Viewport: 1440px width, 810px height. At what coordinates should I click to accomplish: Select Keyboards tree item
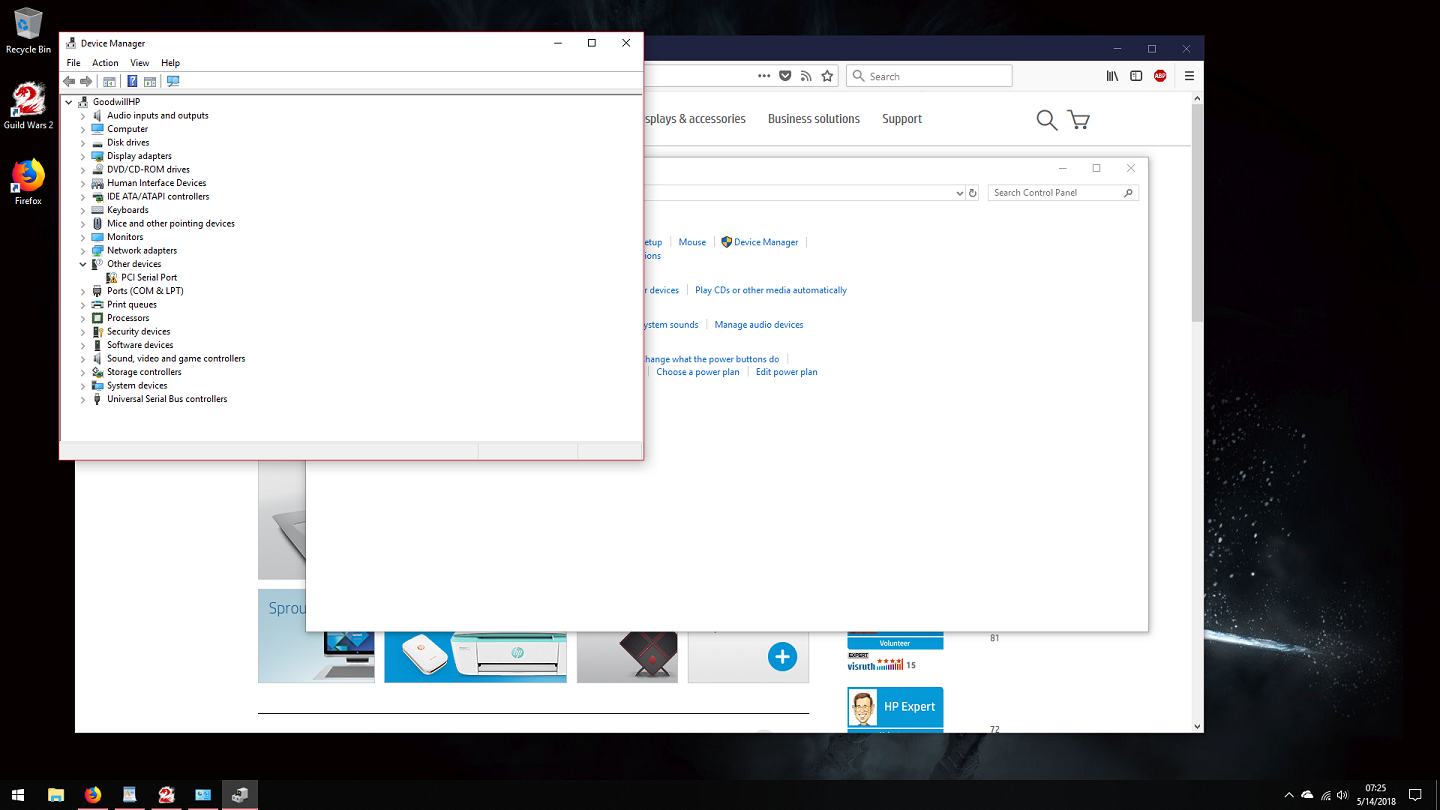127,210
